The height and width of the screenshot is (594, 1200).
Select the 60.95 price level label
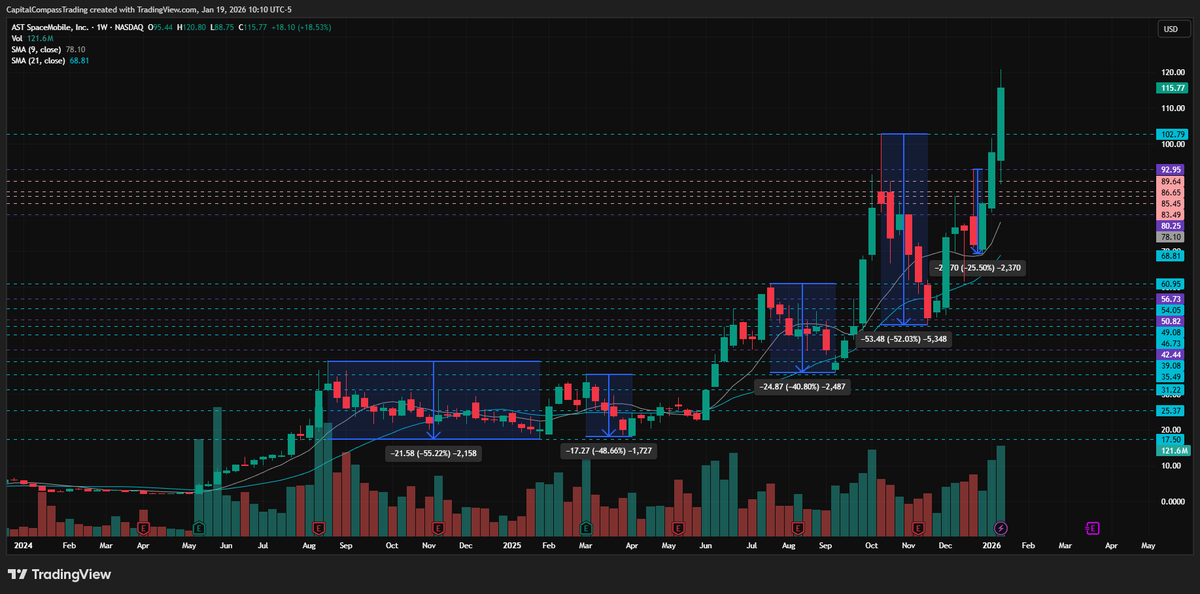click(1171, 285)
